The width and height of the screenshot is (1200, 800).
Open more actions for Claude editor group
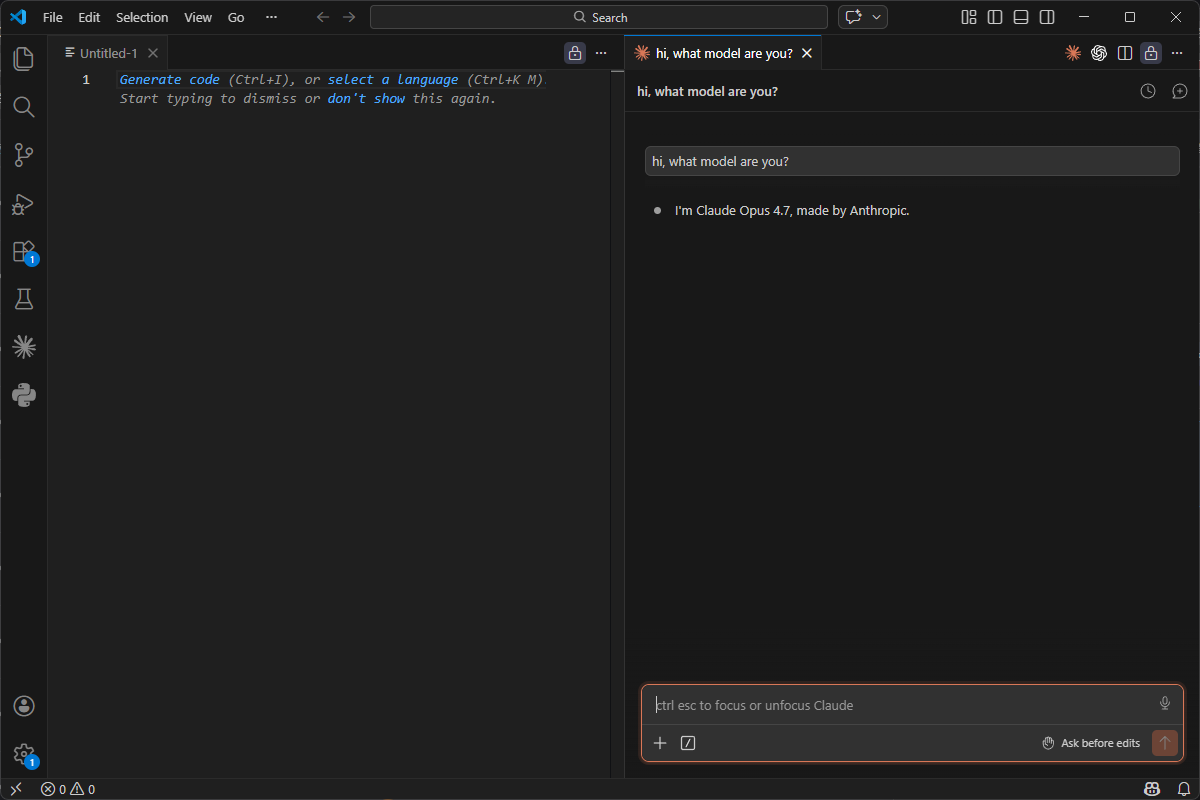point(1177,53)
